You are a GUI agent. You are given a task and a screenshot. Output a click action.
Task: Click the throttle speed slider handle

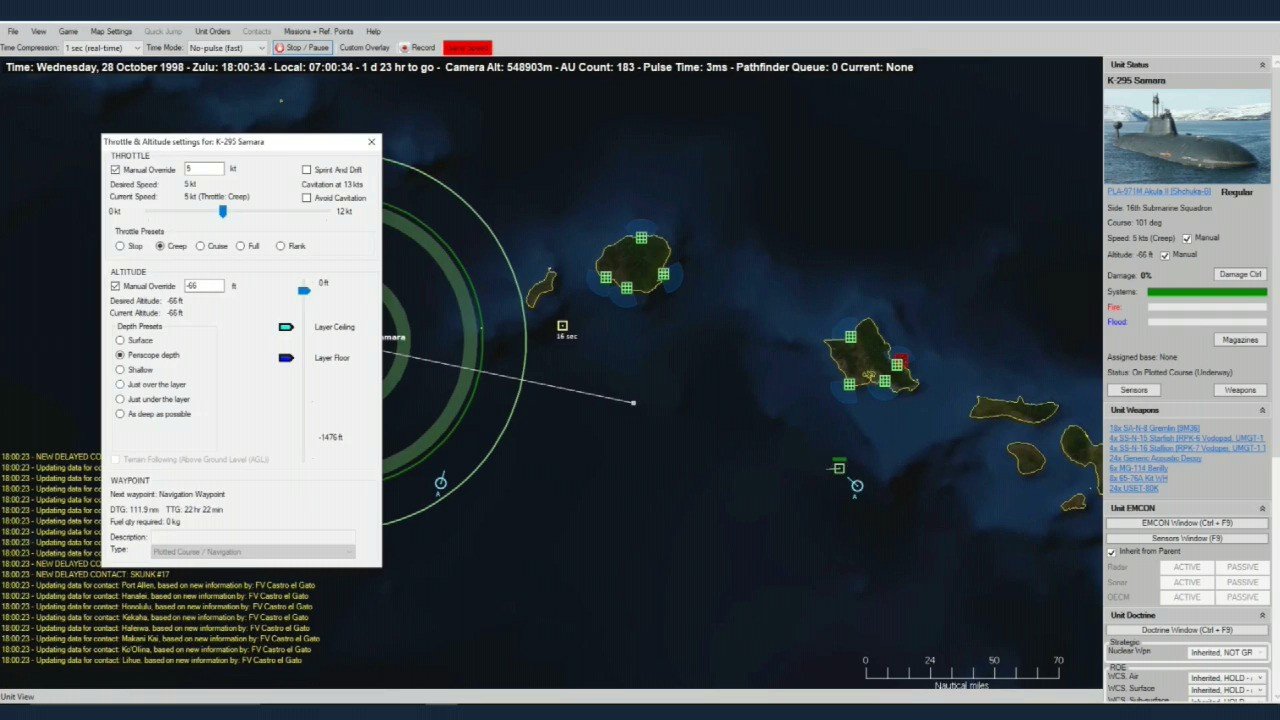pos(223,211)
